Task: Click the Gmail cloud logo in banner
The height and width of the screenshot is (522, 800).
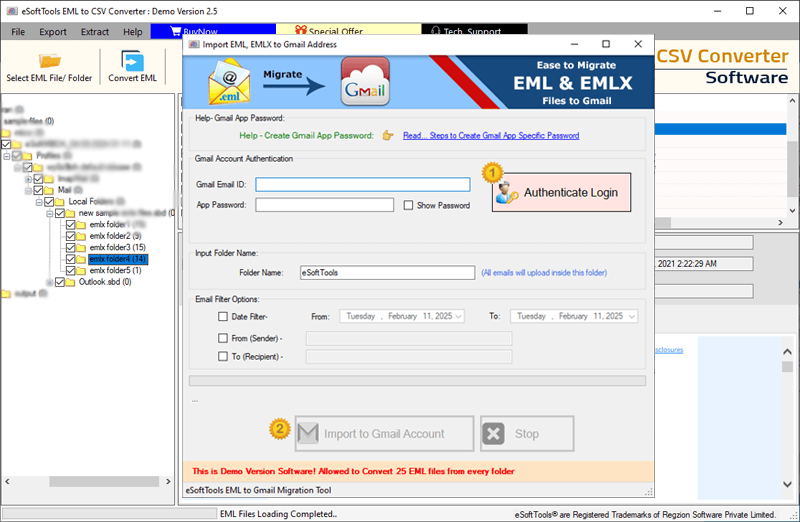Action: (365, 82)
